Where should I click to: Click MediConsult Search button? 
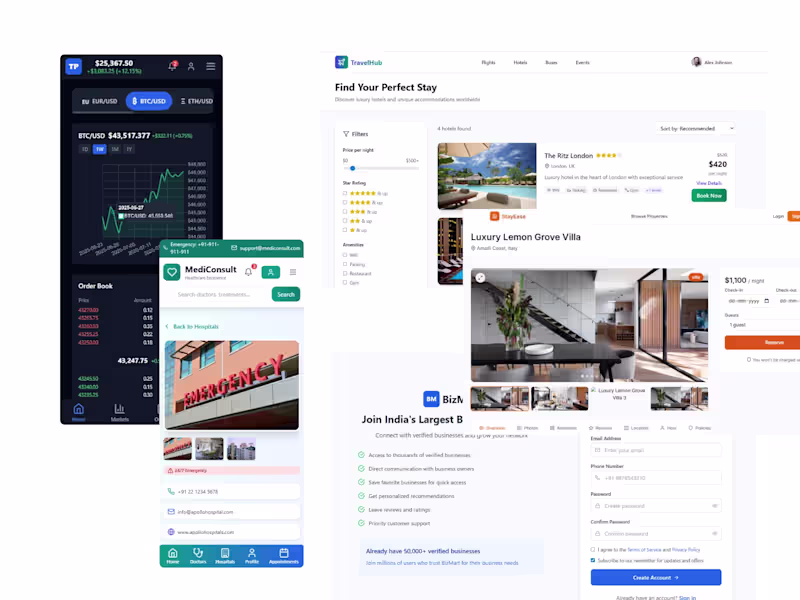tap(286, 294)
